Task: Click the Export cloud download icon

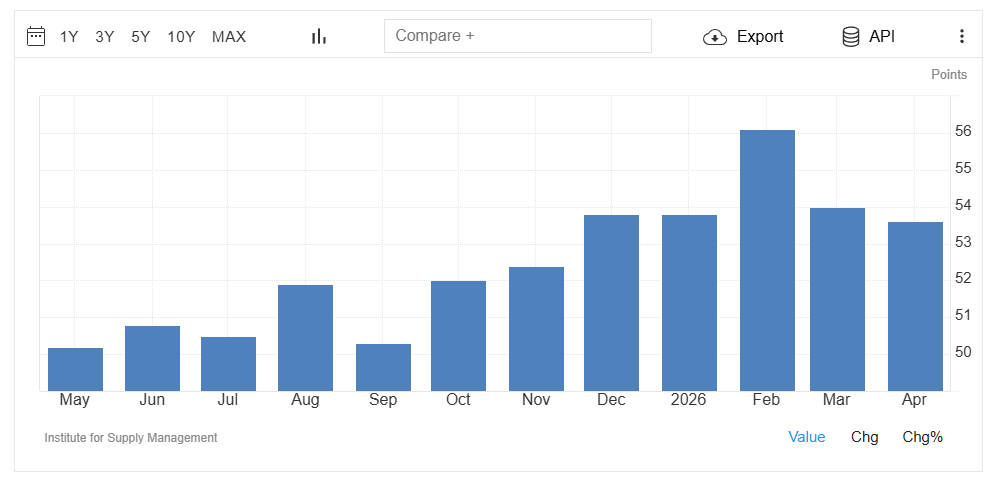Action: (x=715, y=37)
